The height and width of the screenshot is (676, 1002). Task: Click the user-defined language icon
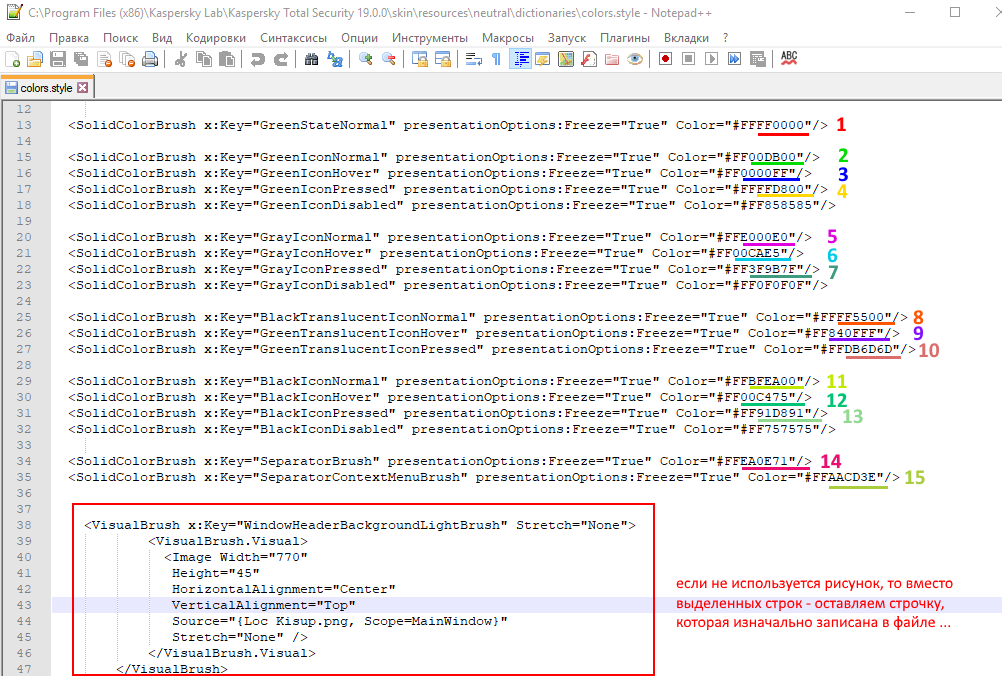(543, 59)
